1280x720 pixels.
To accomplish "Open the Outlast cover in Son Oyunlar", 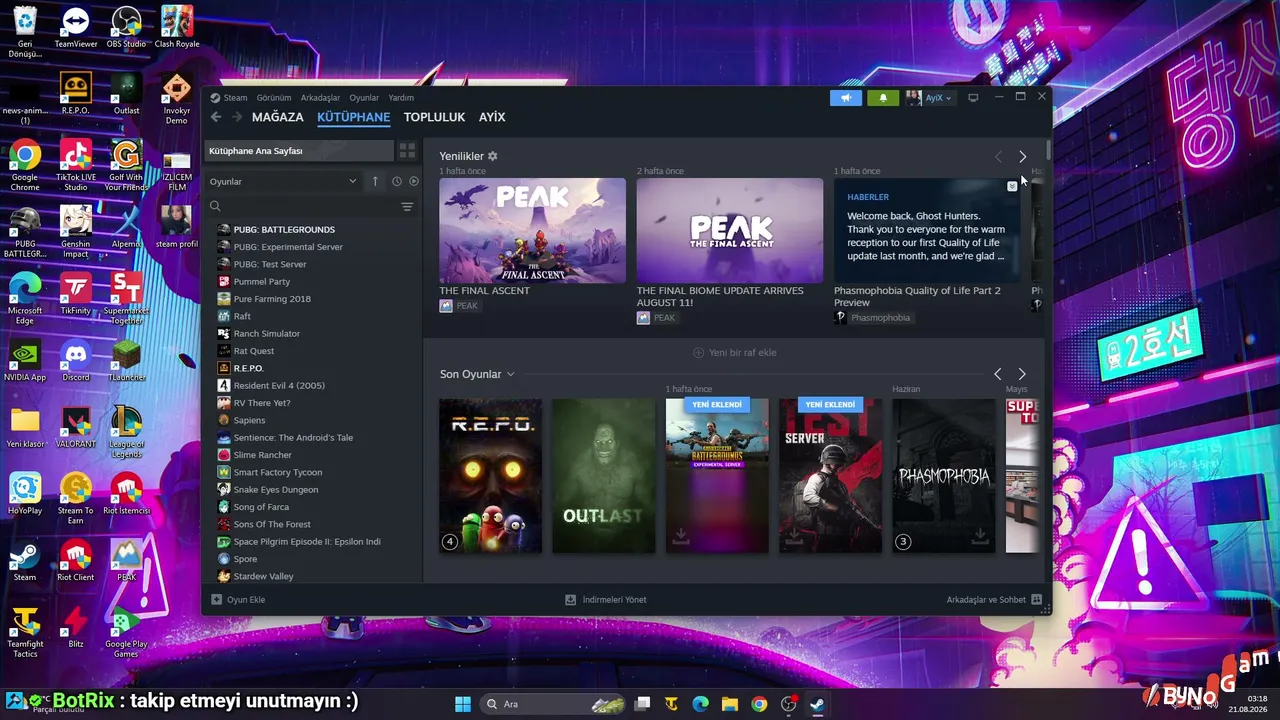I will [x=604, y=476].
